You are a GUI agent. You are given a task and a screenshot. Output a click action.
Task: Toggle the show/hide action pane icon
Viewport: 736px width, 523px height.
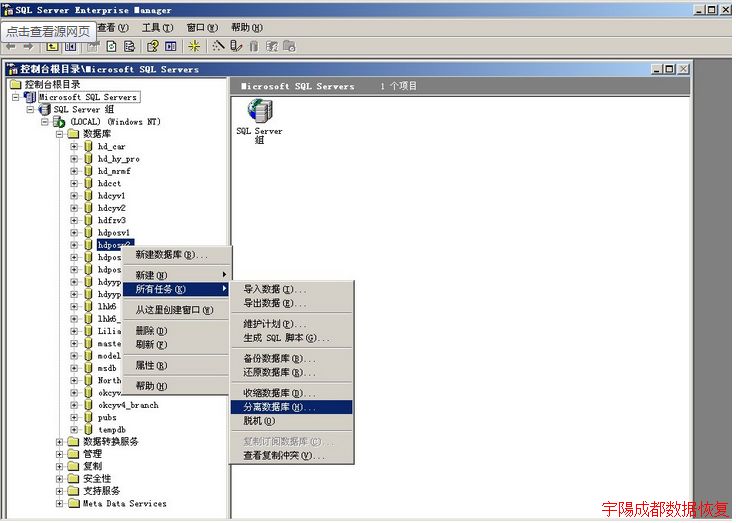tap(171, 46)
